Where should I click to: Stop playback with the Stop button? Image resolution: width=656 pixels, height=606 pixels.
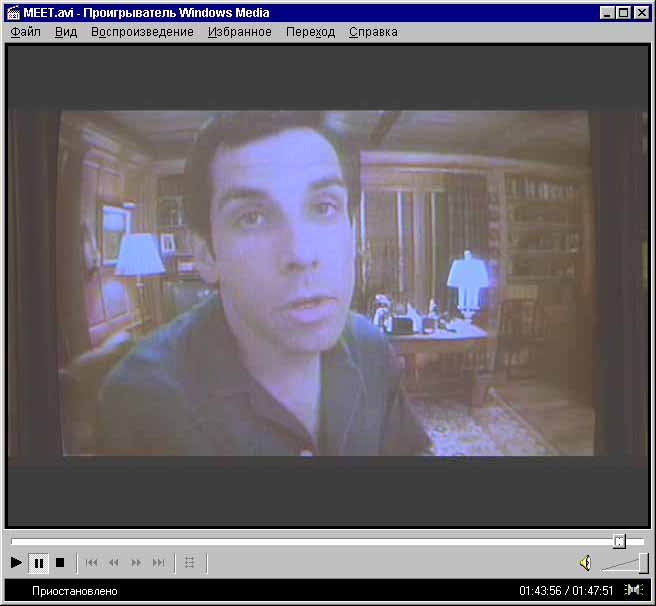60,563
